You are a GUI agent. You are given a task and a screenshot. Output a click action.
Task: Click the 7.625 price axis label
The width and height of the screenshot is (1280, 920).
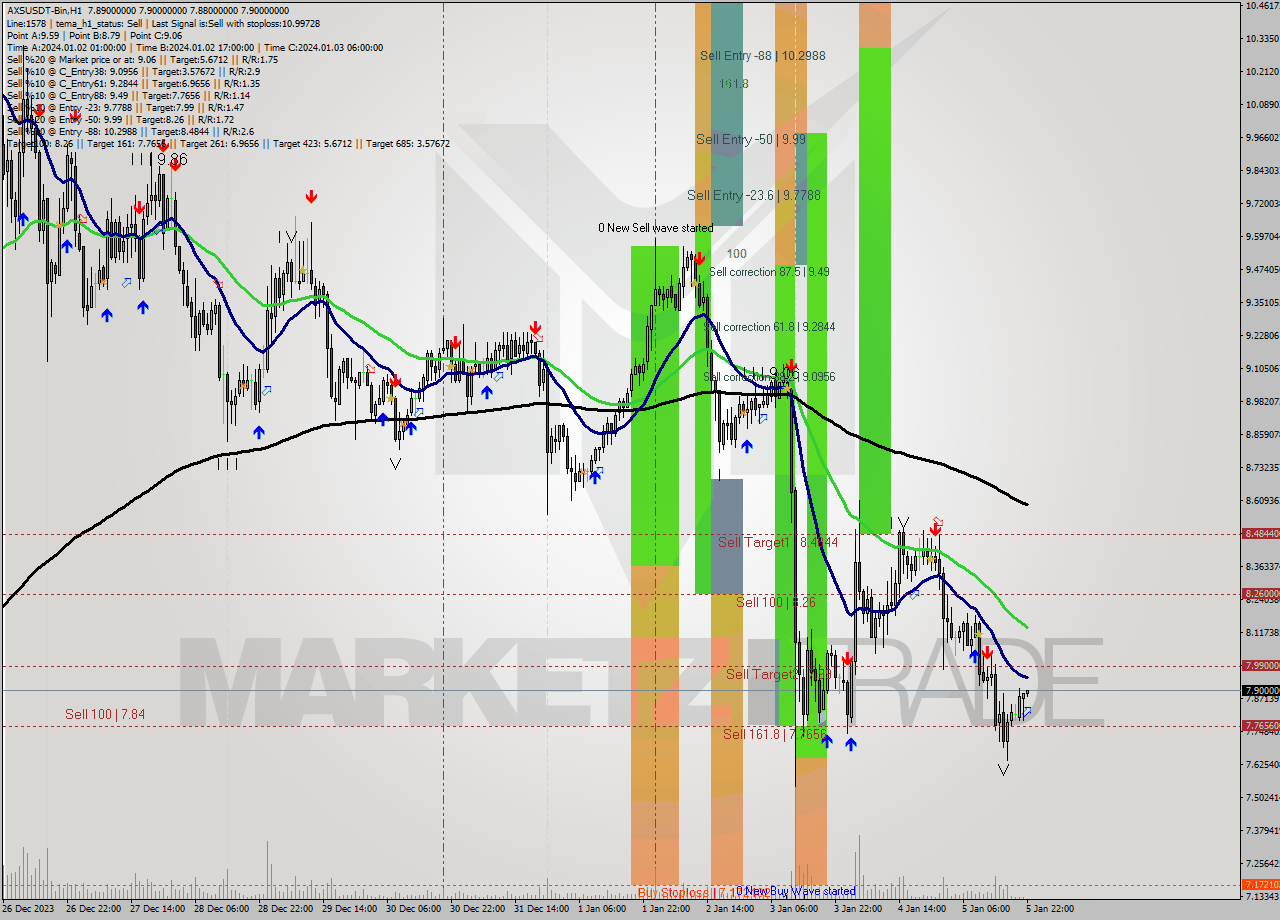(1261, 764)
